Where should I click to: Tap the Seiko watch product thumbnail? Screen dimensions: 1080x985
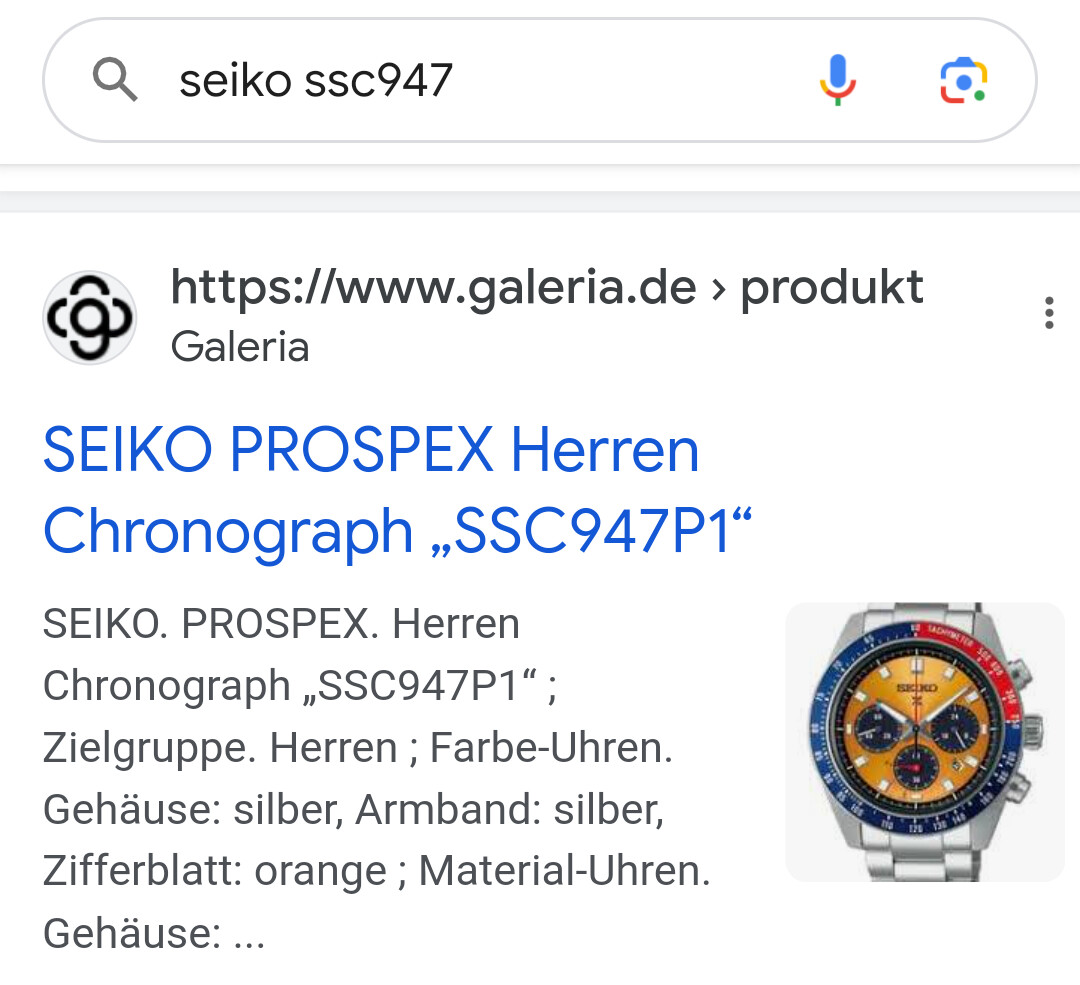[924, 742]
